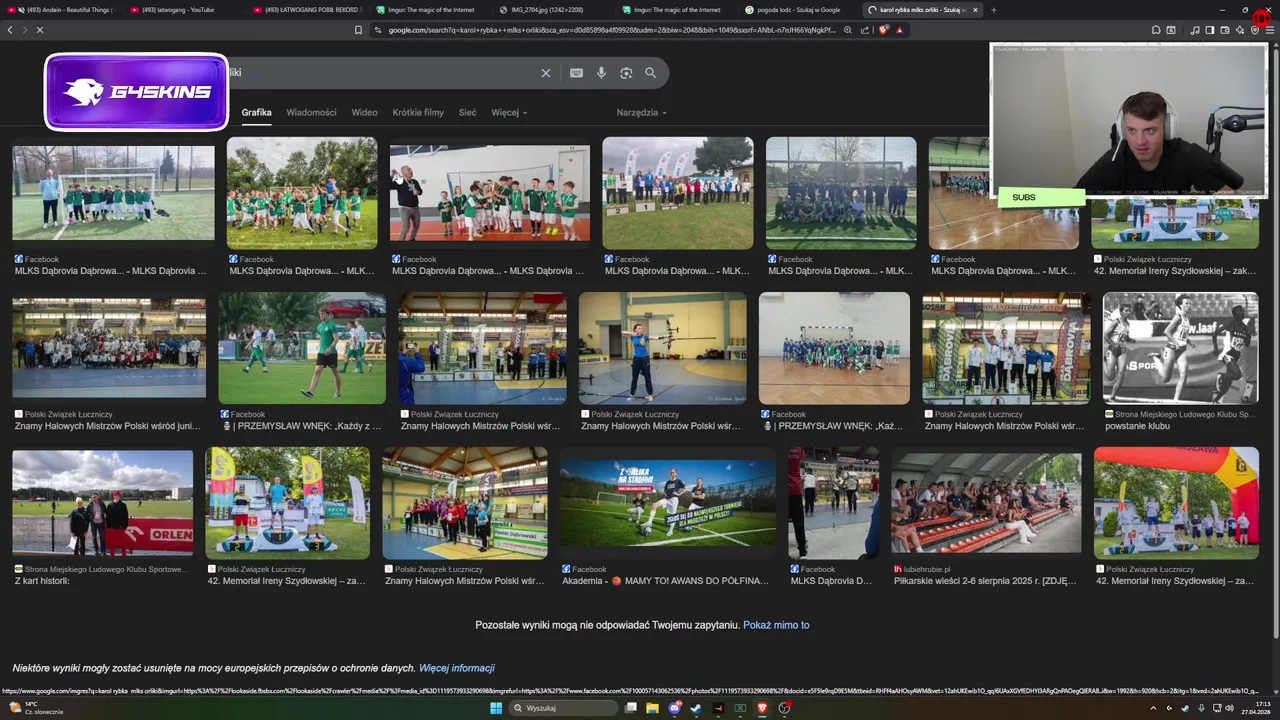Show hidden system tray icons
Viewport: 1280px width, 720px height.
[1153, 708]
